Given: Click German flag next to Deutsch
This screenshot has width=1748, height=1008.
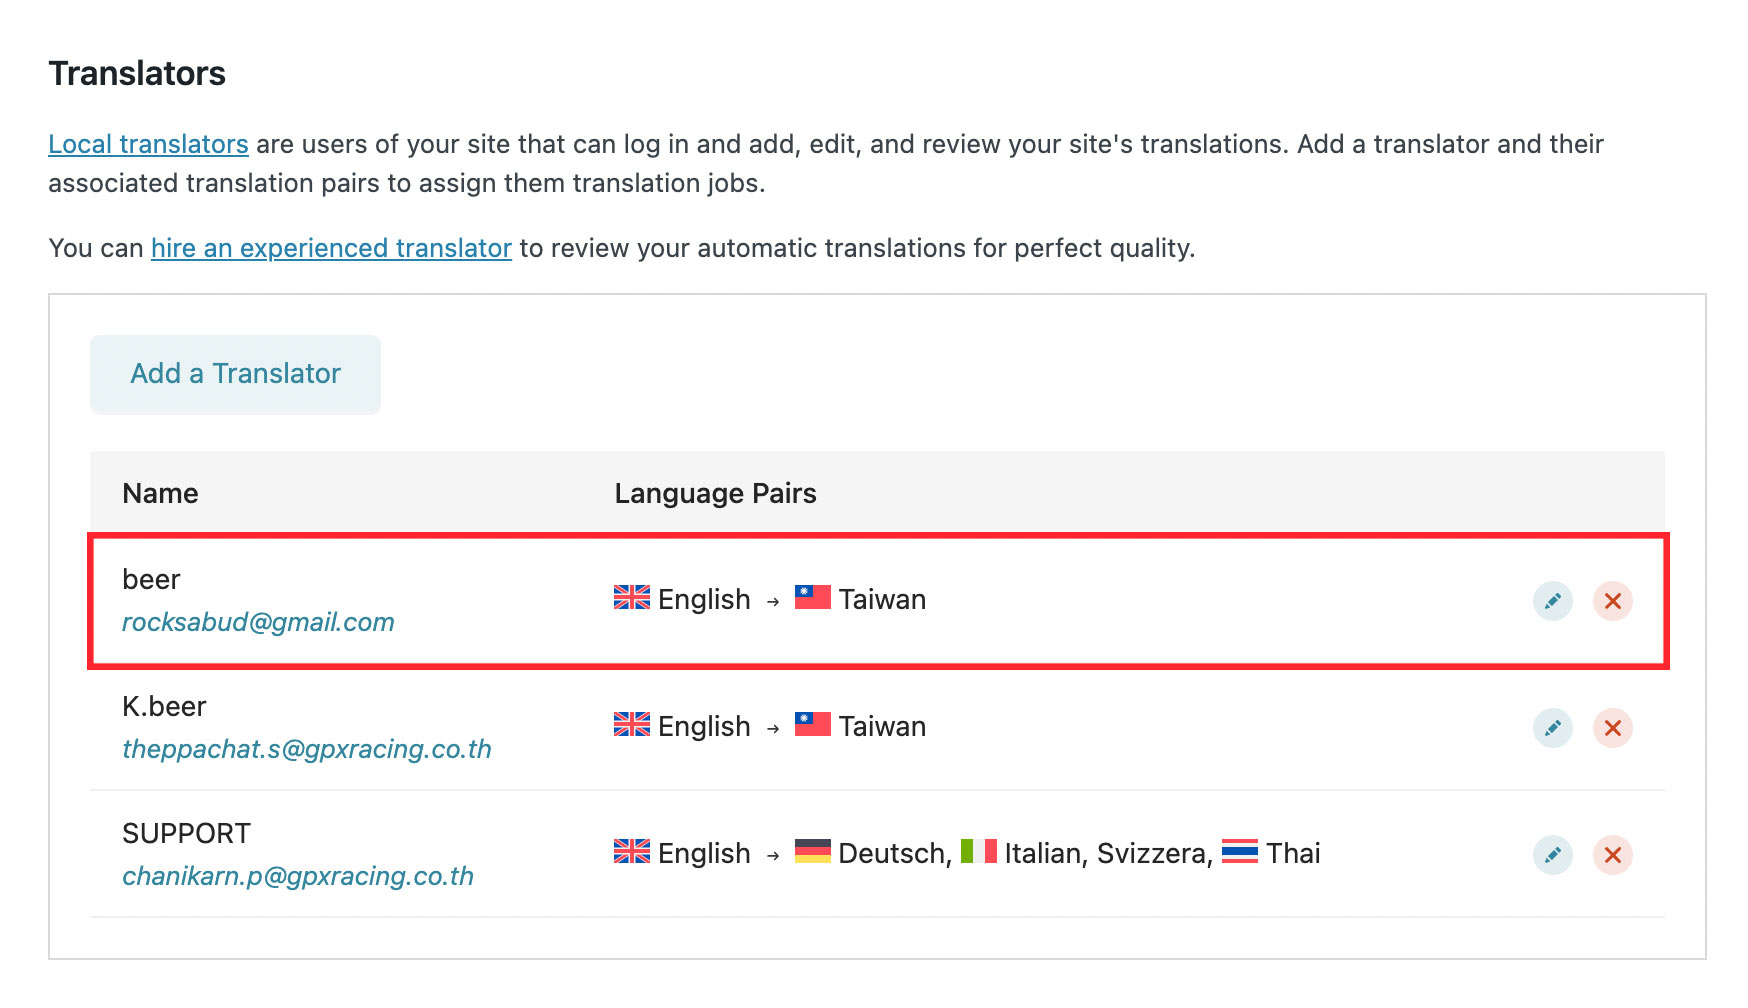Looking at the screenshot, I should point(812,851).
